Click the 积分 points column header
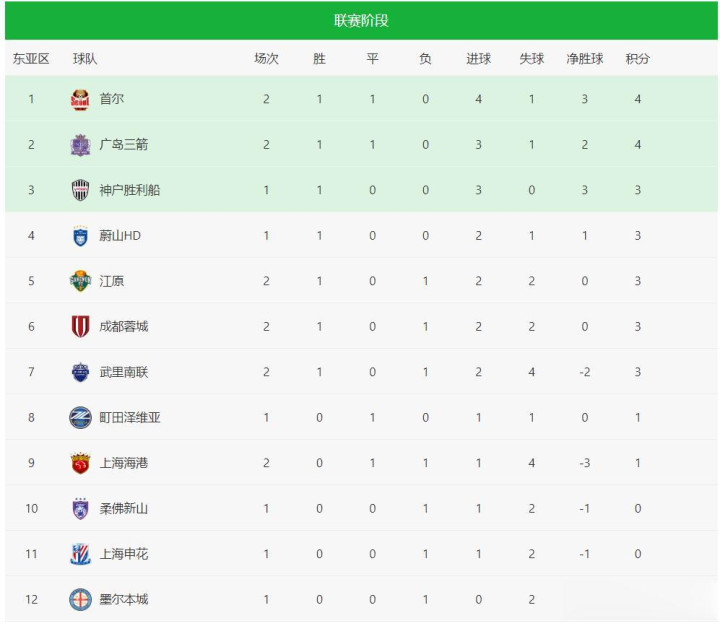 click(637, 59)
